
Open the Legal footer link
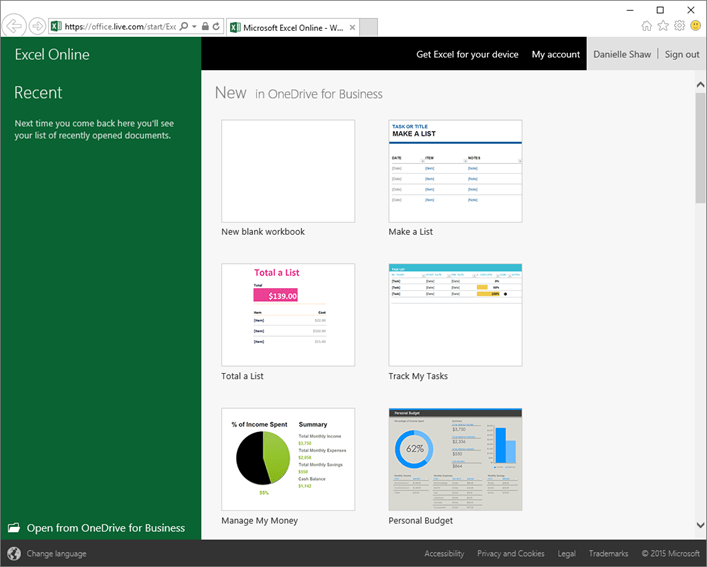point(566,553)
